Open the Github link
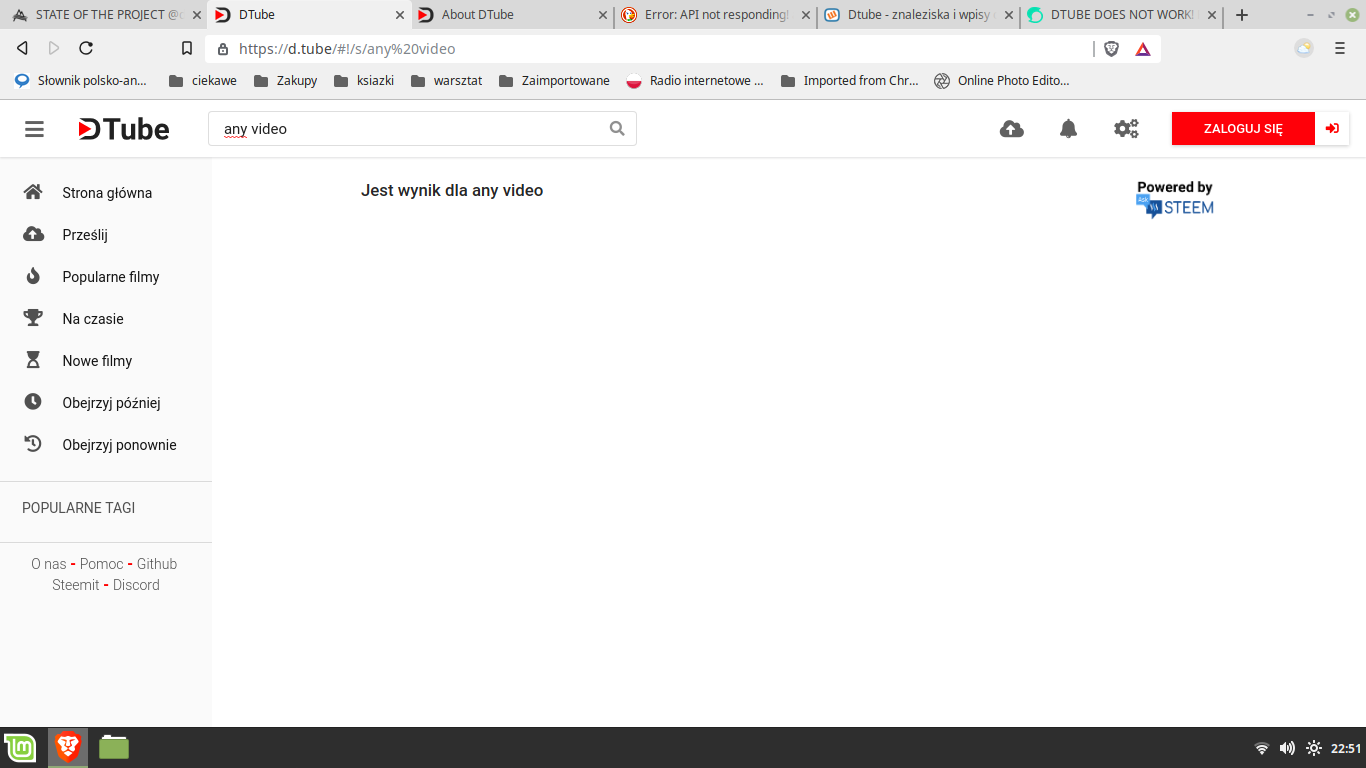 (157, 564)
